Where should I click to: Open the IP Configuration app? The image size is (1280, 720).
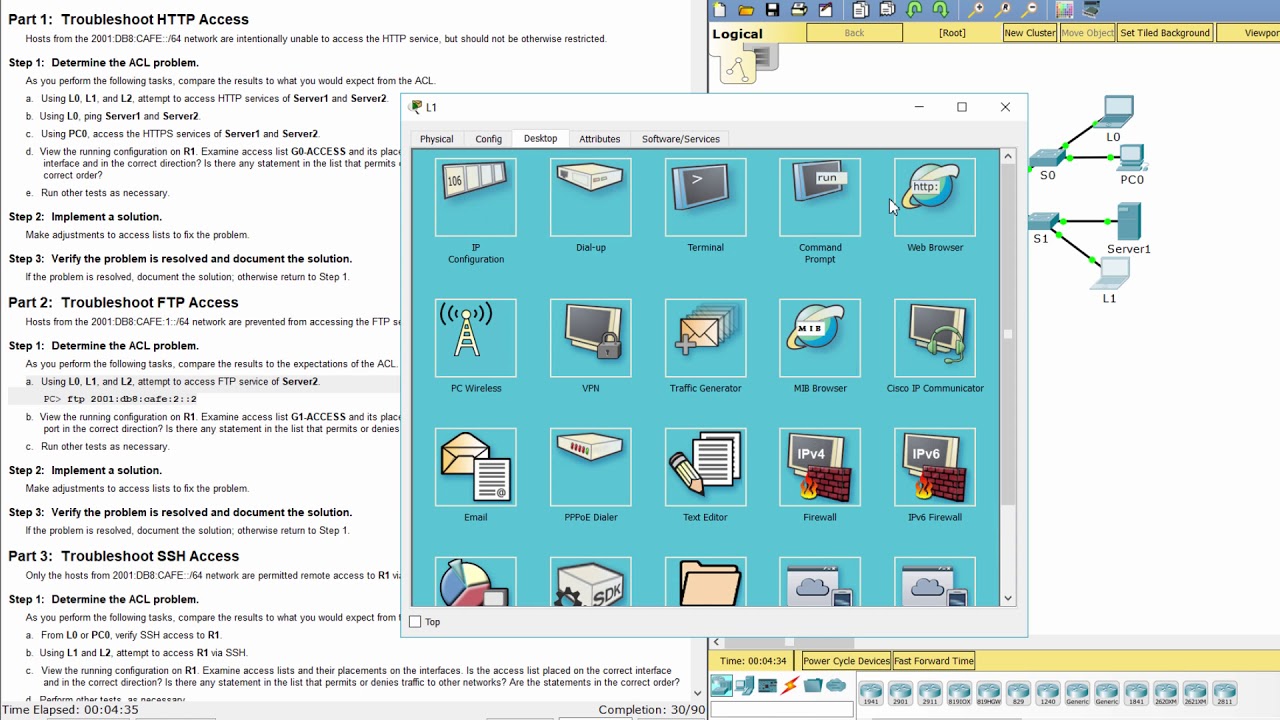(476, 197)
